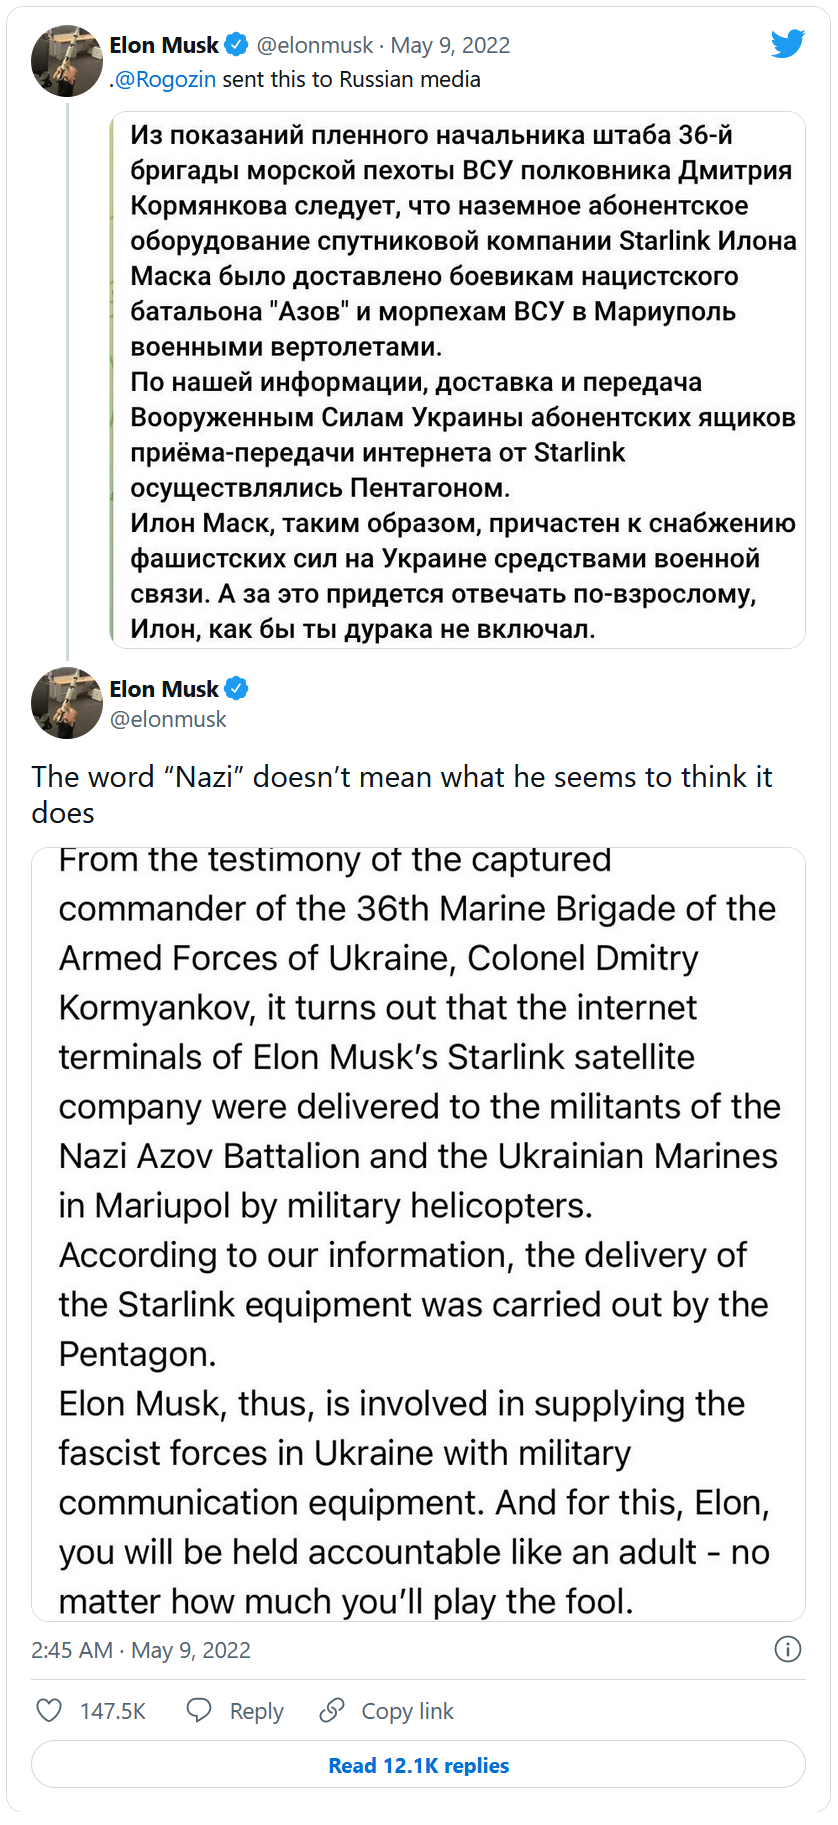The image size is (838, 1825).
Task: Click the reply speech bubble icon
Action: pos(199,1710)
